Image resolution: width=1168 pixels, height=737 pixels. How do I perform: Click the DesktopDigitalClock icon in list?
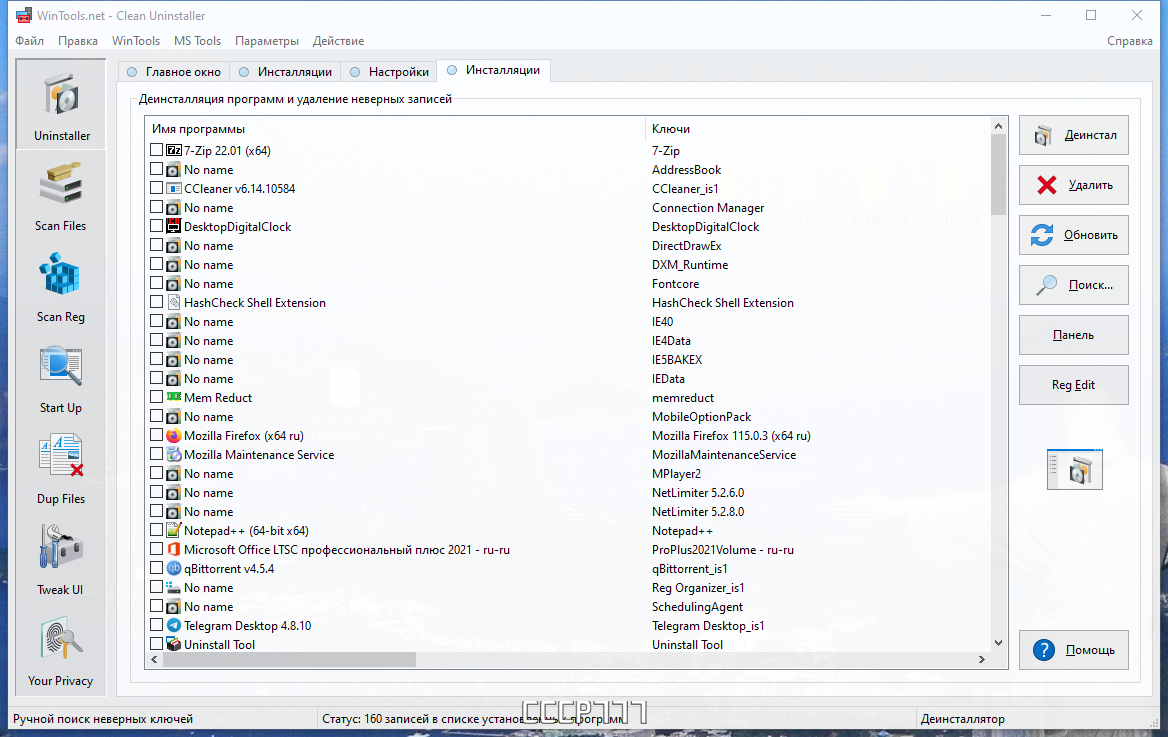(x=174, y=227)
